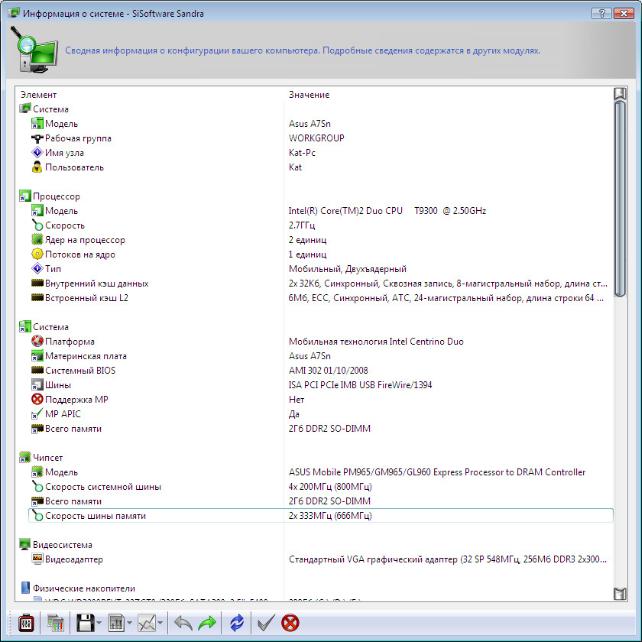Select 'Встроенный кэш L2' row
This screenshot has width=642, height=642.
pos(321,298)
